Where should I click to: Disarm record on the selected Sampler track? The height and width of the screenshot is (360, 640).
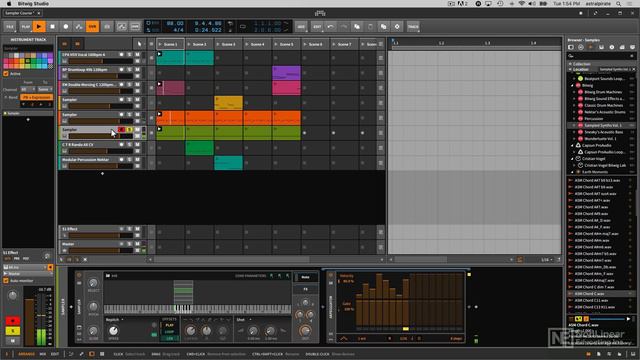click(121, 129)
